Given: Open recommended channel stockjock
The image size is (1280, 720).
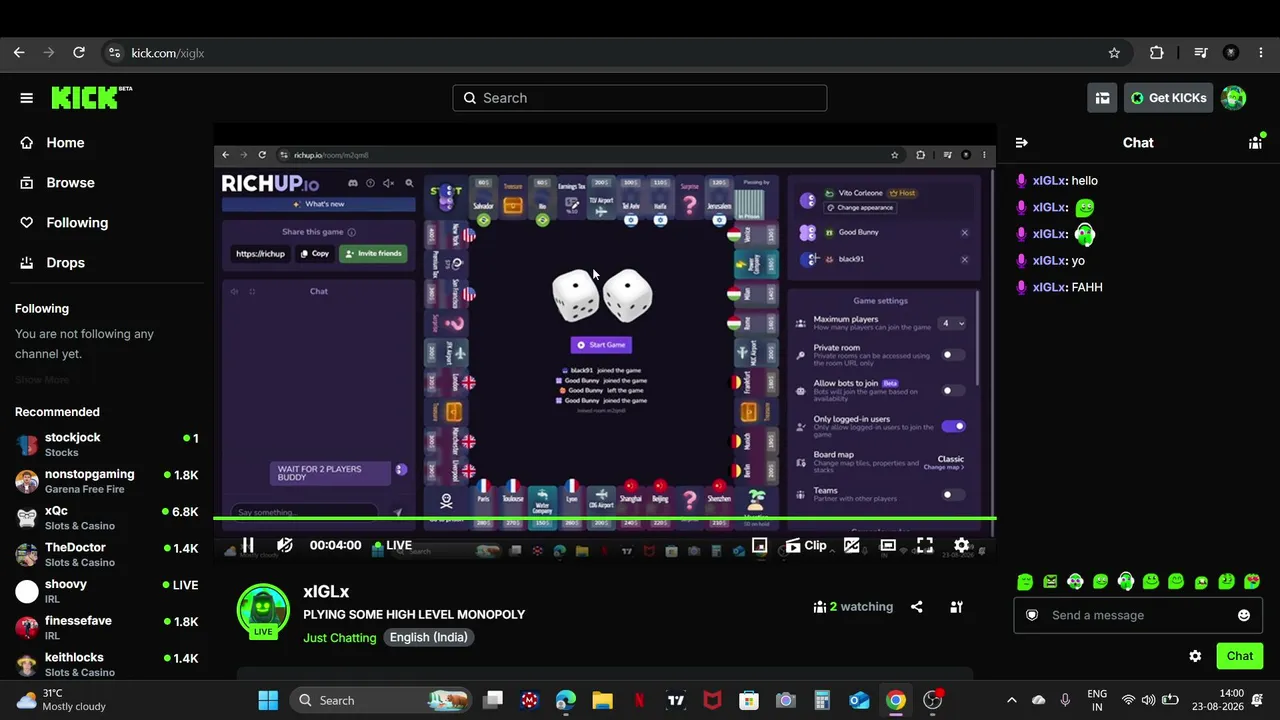Looking at the screenshot, I should 106,445.
